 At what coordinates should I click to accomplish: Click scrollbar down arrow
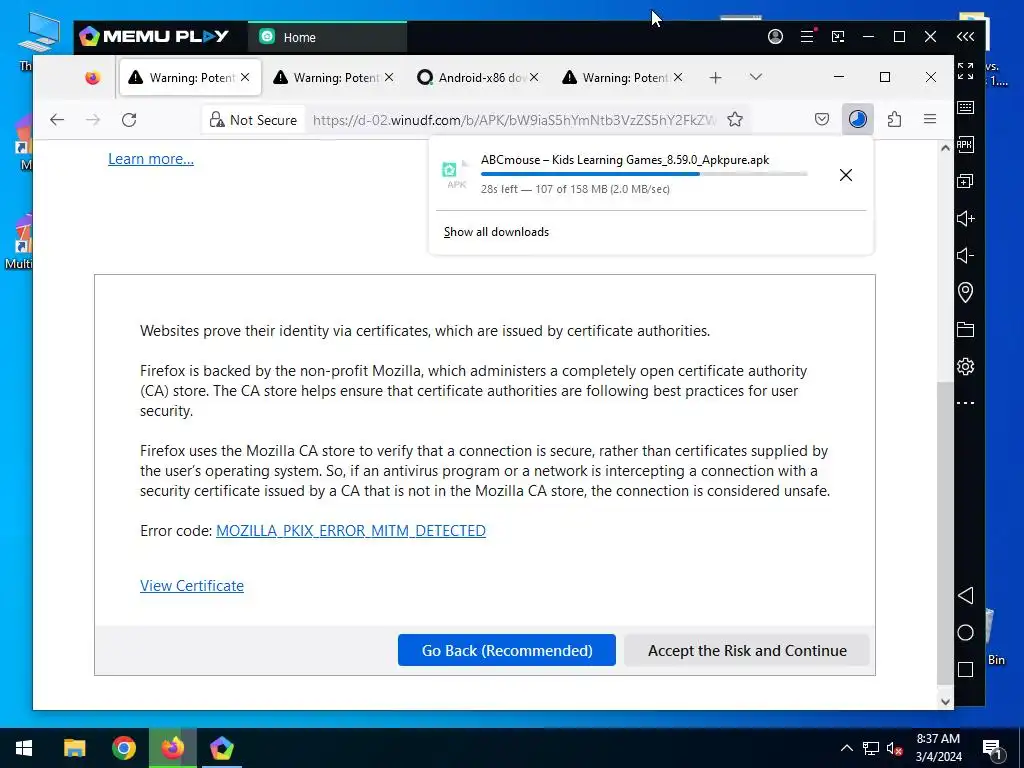pos(945,701)
